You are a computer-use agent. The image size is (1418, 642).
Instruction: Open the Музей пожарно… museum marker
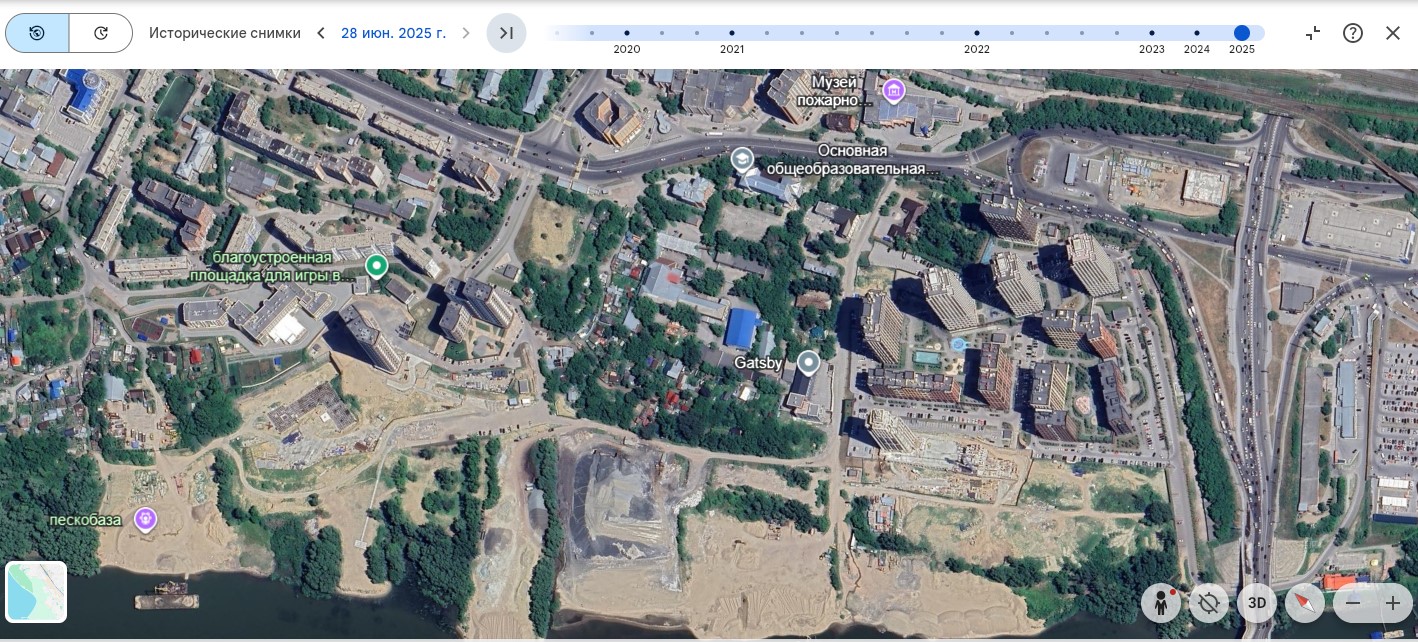tap(894, 92)
